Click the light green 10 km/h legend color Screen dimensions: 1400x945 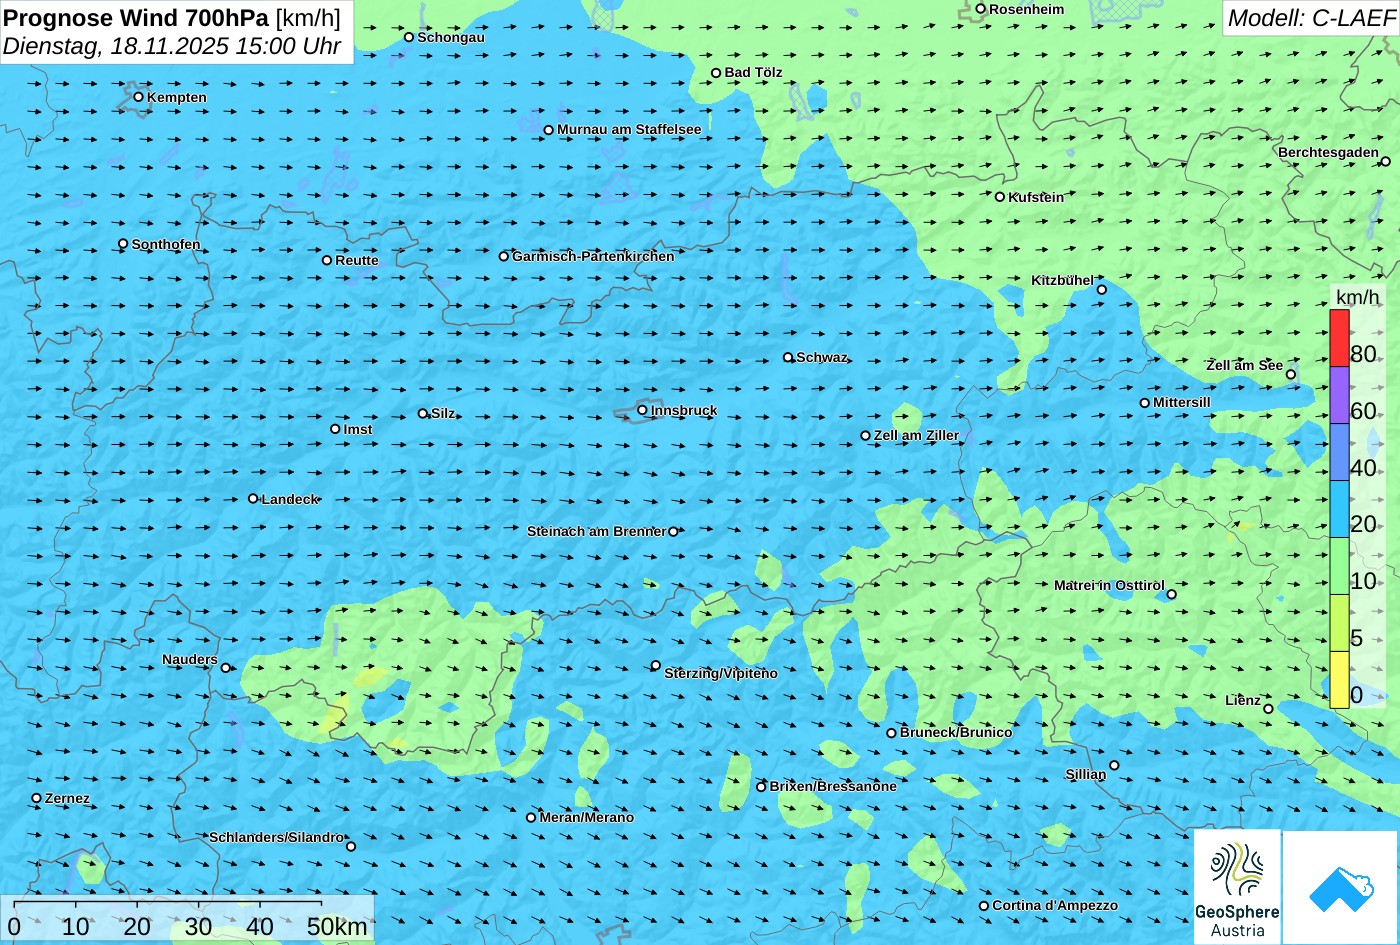1339,566
